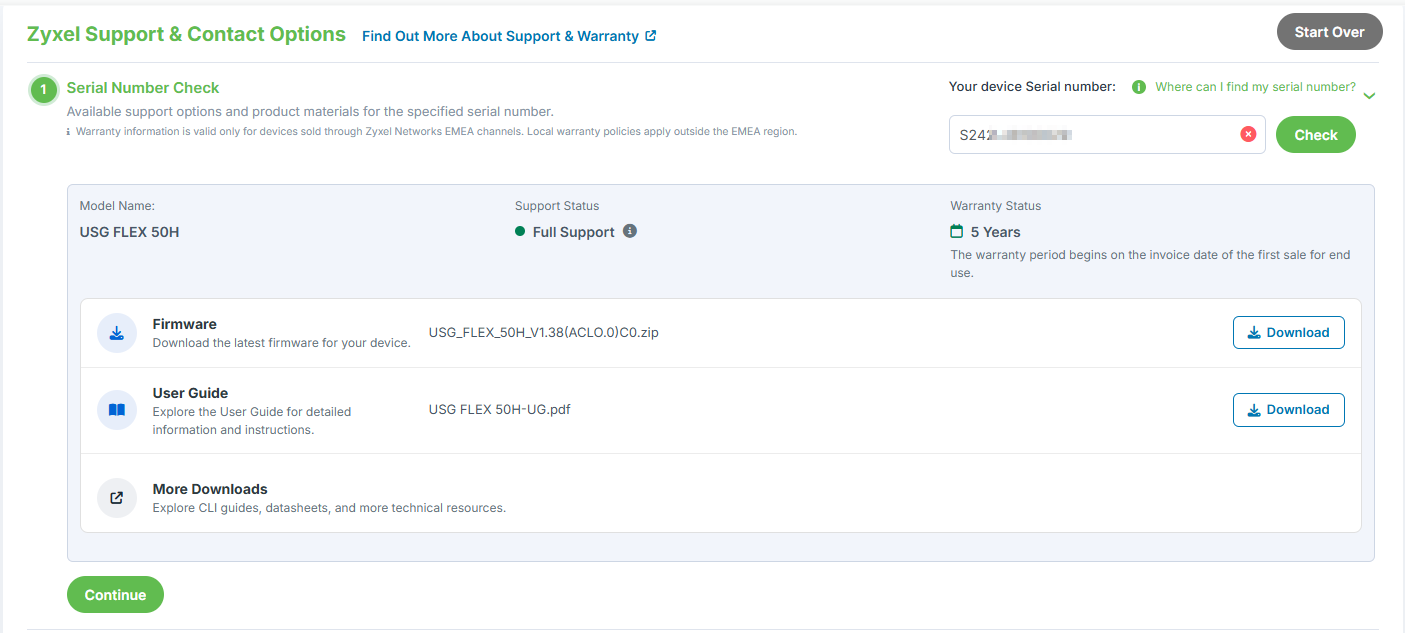Image resolution: width=1405 pixels, height=633 pixels.
Task: Click the green info icon beside serial number help
Action: click(x=1138, y=87)
